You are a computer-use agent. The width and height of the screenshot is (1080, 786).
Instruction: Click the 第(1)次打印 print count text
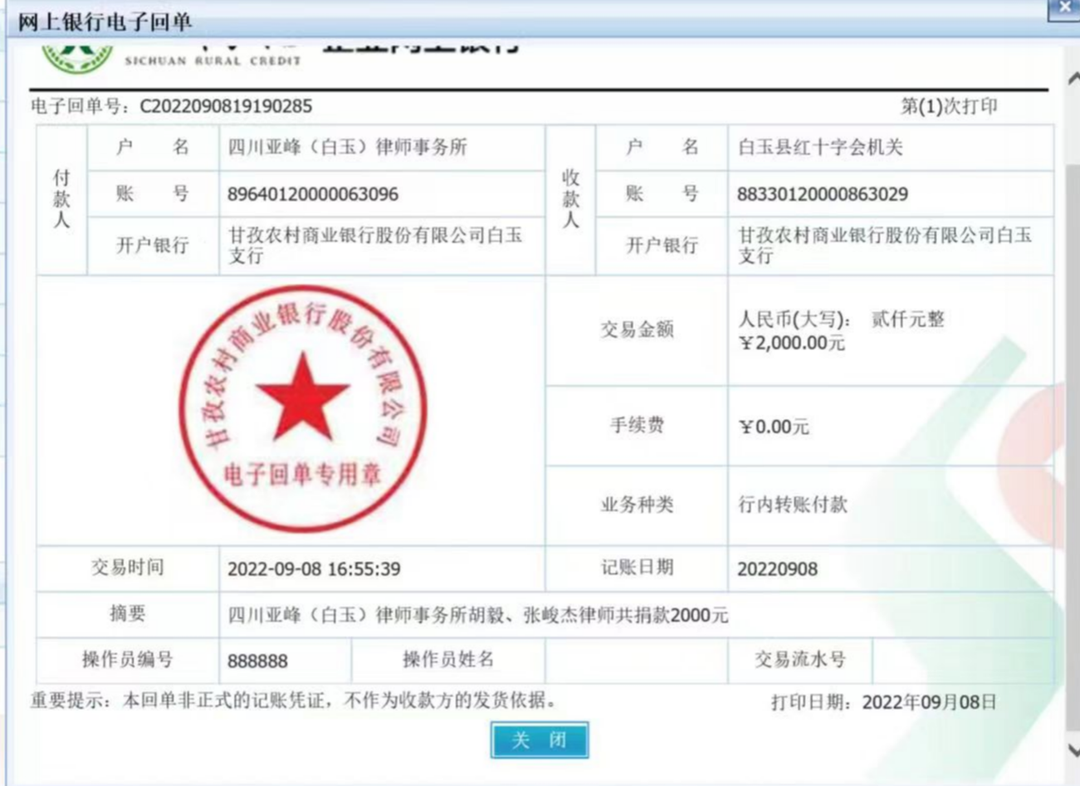click(x=949, y=106)
